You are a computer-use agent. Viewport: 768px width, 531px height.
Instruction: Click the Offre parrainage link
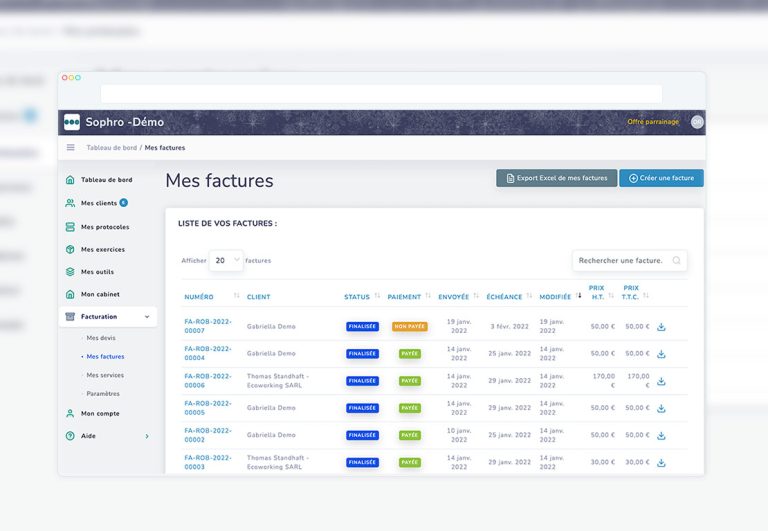652,122
